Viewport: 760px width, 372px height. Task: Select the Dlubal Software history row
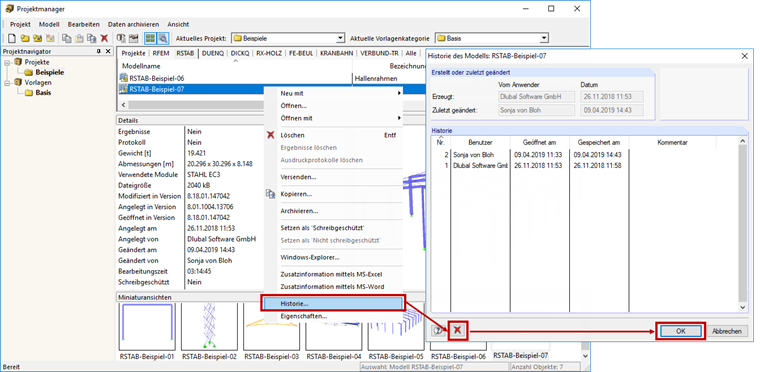(x=584, y=165)
